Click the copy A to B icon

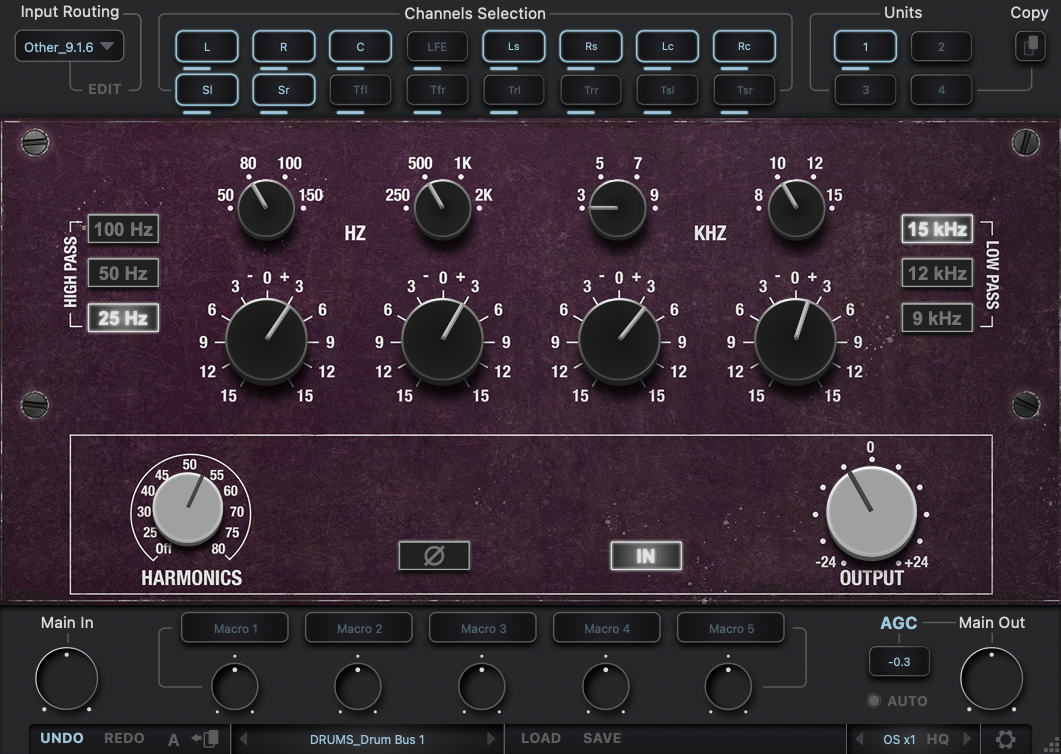click(x=205, y=739)
